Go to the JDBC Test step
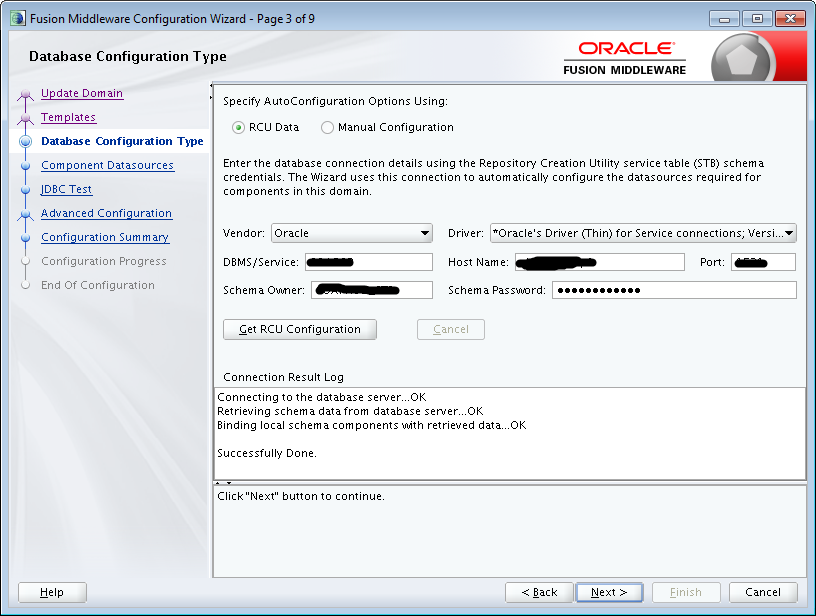 click(x=66, y=189)
